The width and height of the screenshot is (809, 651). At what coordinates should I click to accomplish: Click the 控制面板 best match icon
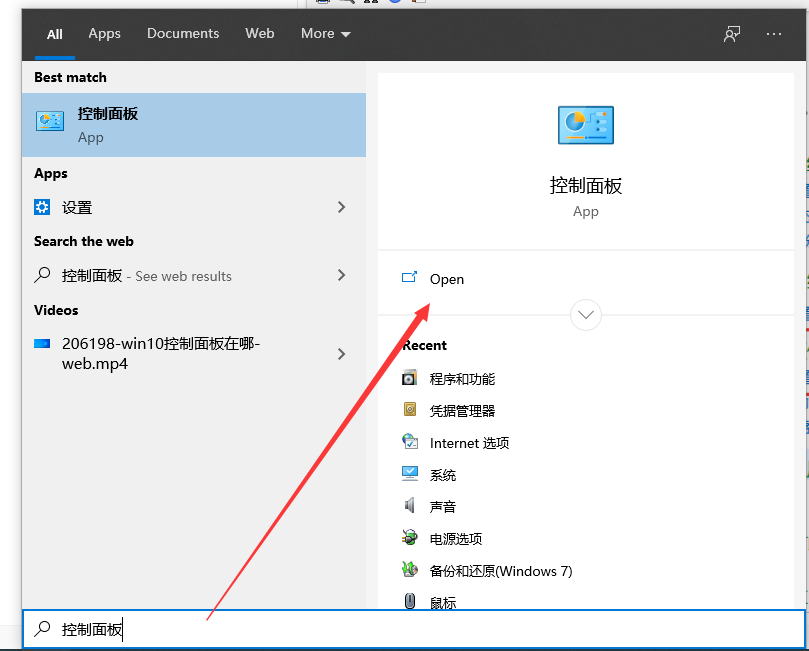pos(50,121)
